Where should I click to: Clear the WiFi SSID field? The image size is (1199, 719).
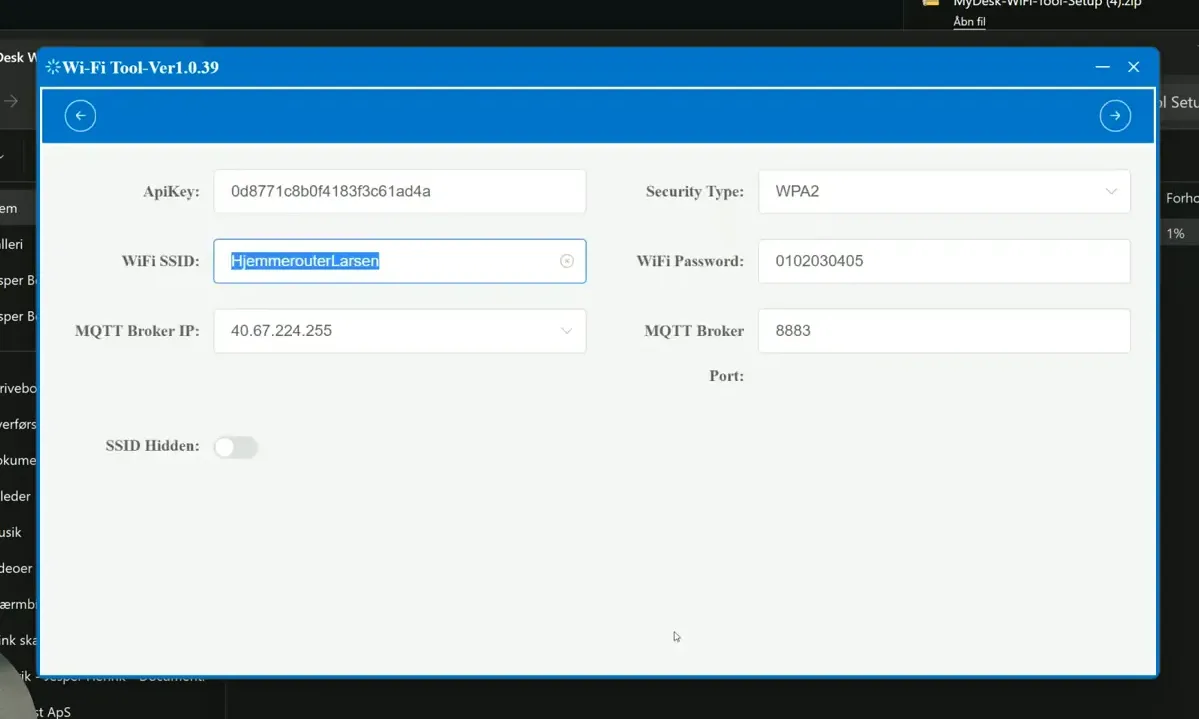[567, 261]
